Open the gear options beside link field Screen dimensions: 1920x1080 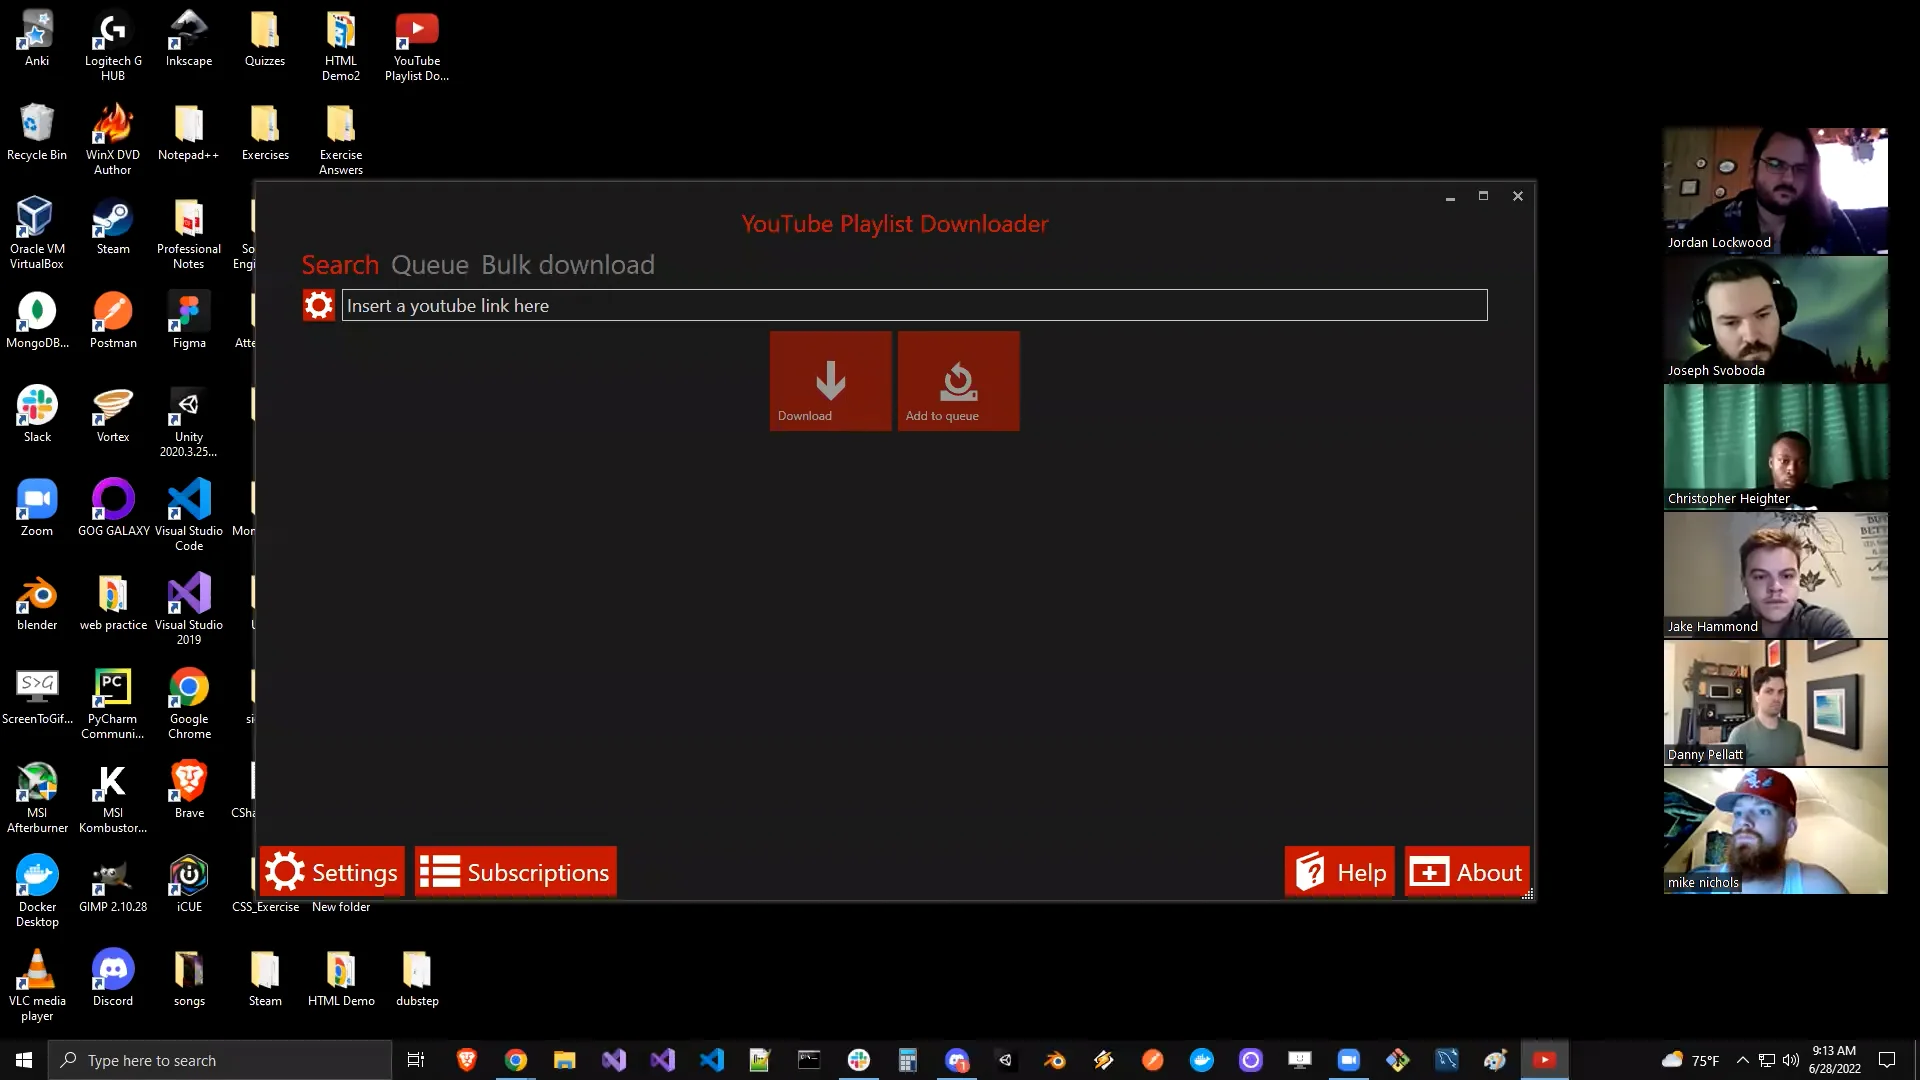[318, 305]
